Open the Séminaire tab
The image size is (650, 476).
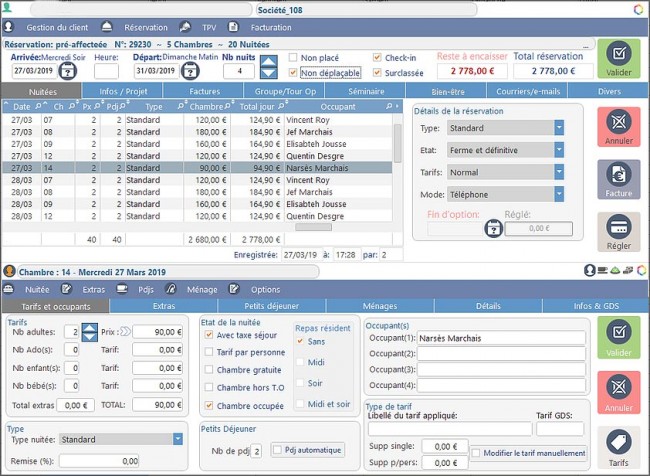pos(366,91)
